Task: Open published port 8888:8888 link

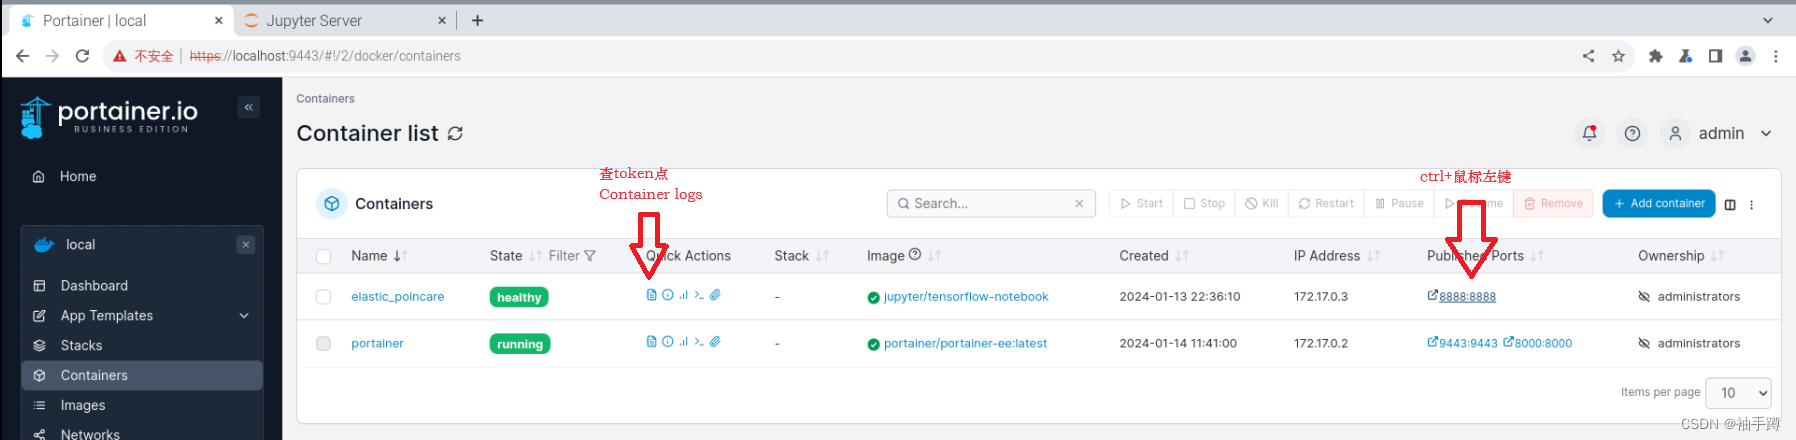Action: tap(1461, 297)
